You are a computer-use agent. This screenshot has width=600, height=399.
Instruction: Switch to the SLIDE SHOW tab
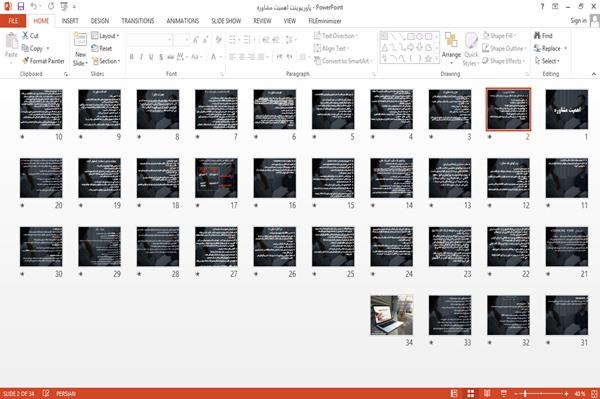point(226,21)
